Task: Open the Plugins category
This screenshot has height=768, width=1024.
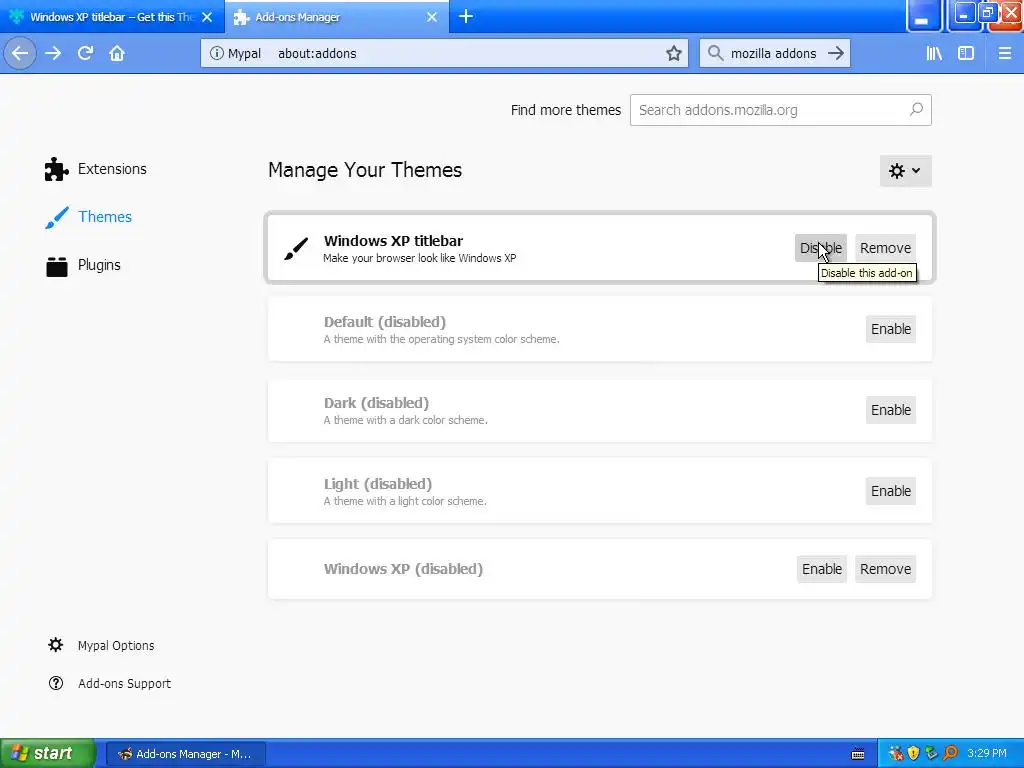Action: pos(83,265)
